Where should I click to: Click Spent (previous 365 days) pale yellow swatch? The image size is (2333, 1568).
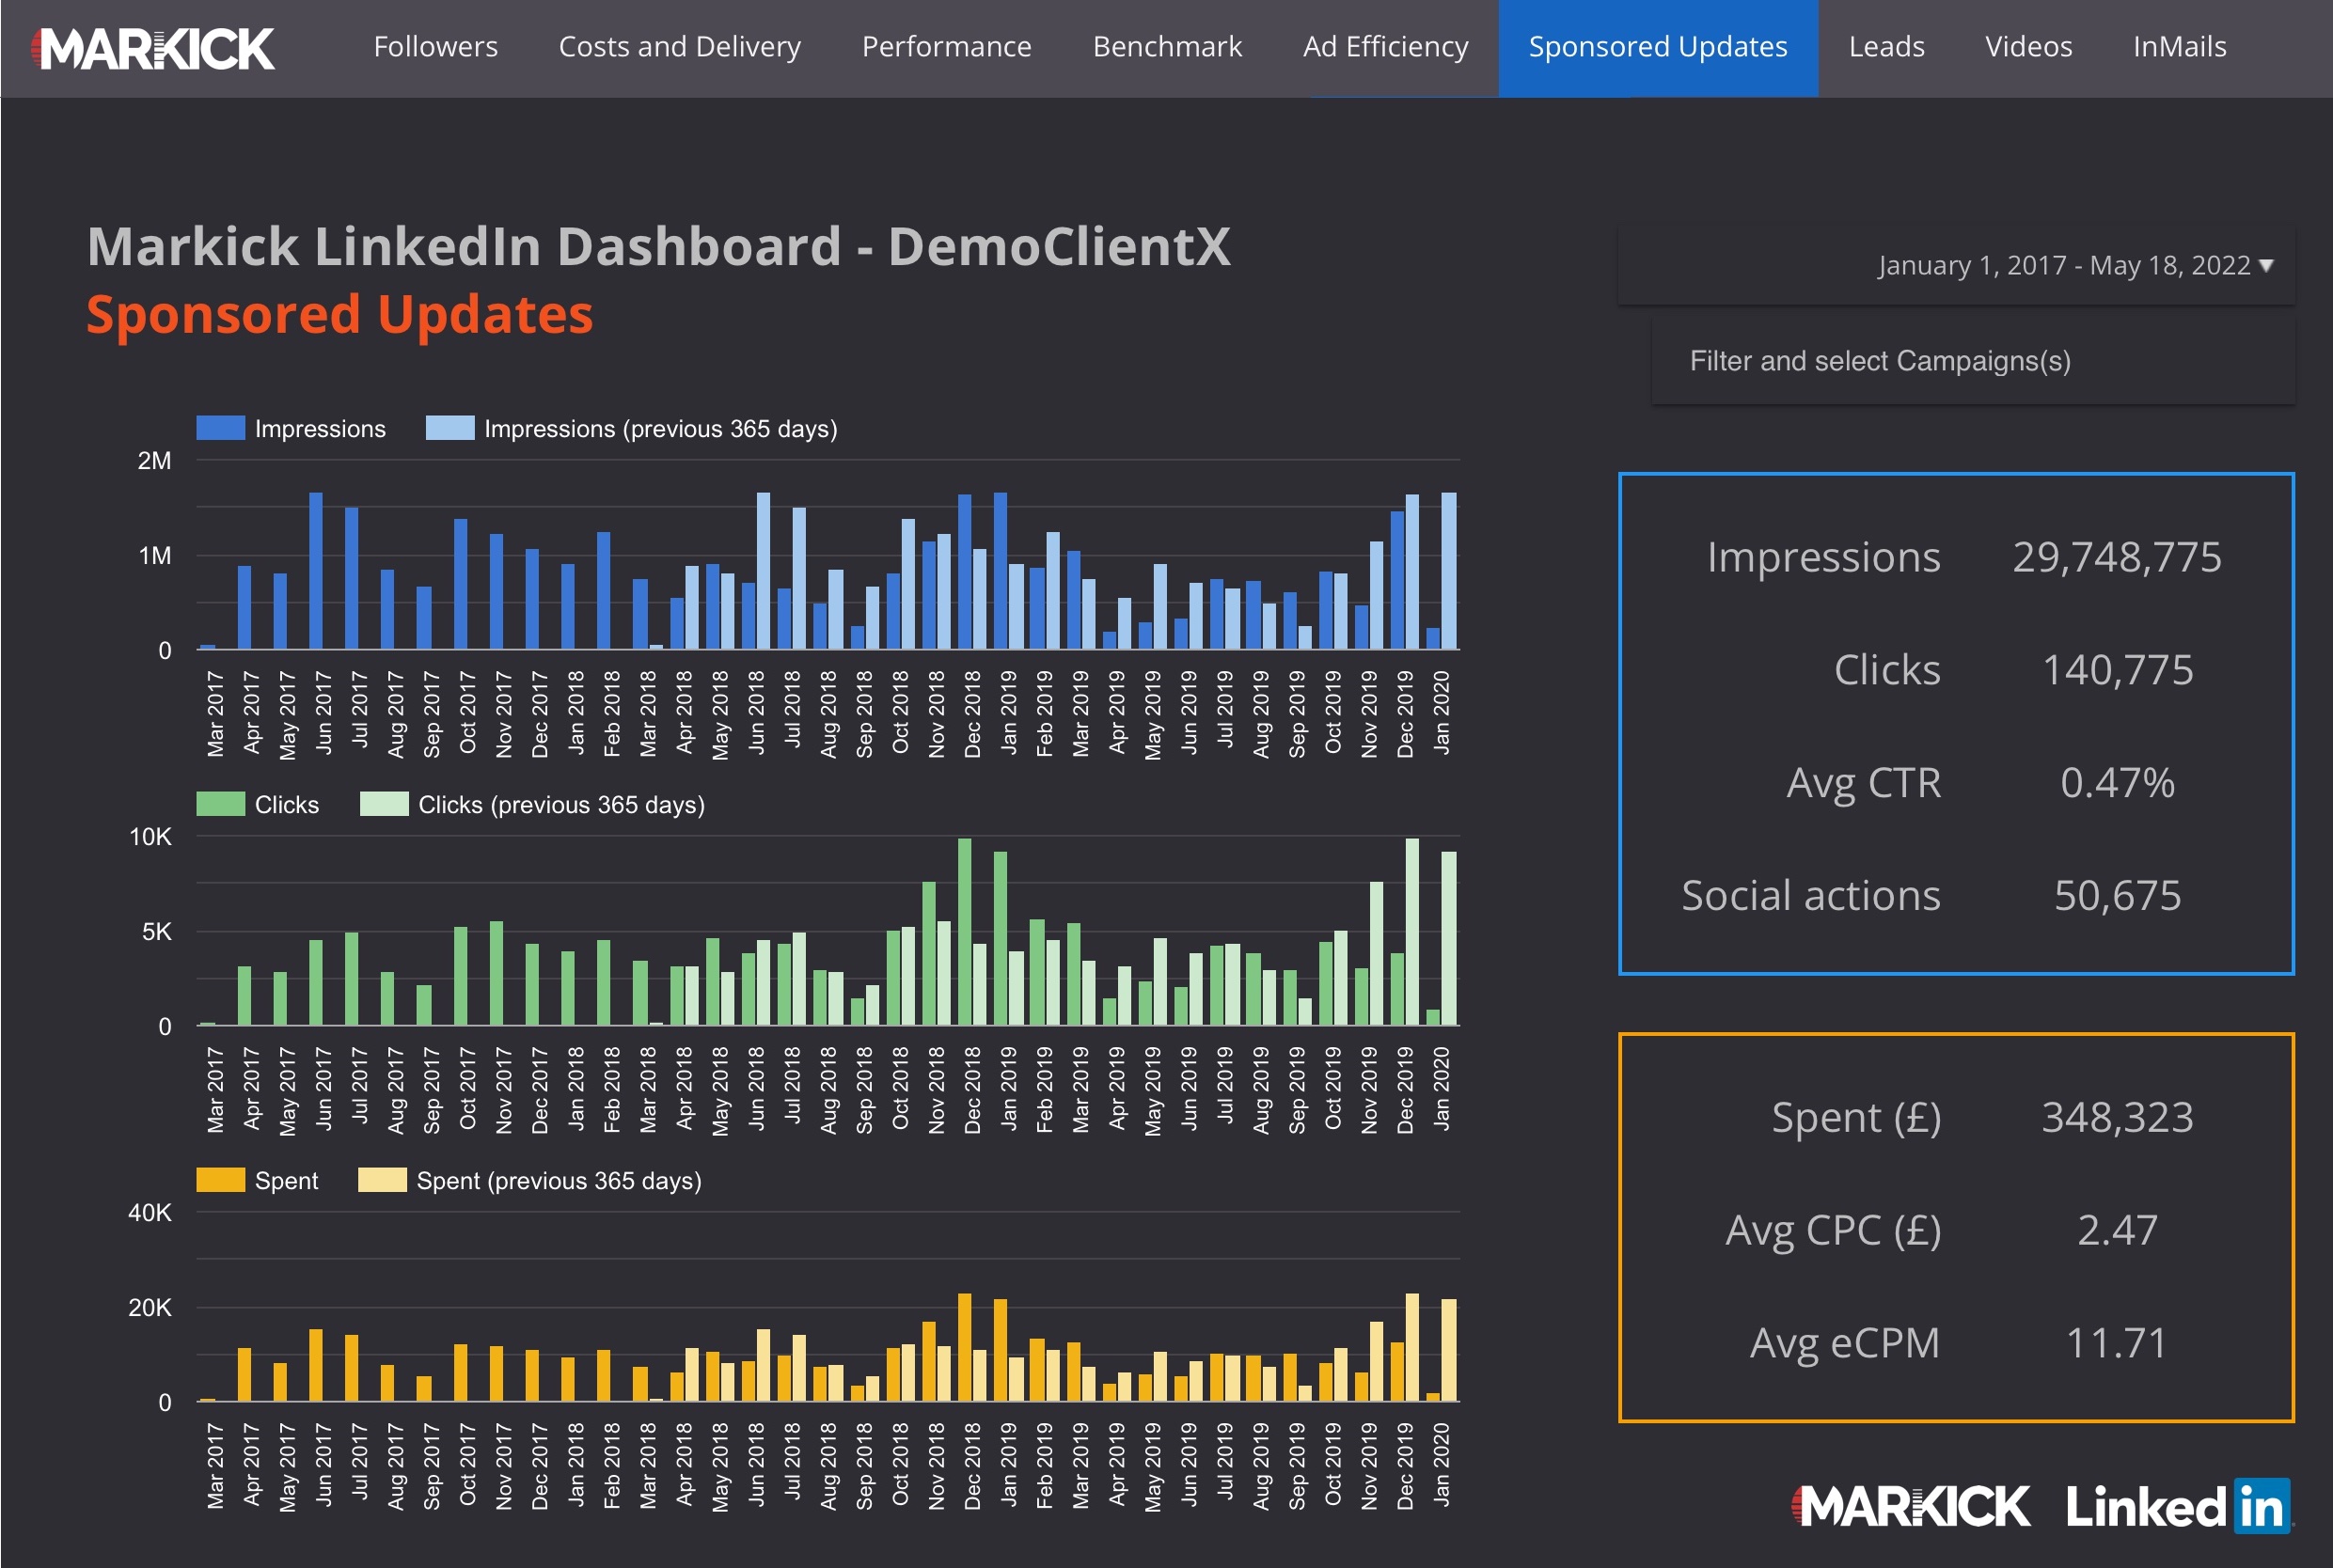pos(382,1180)
